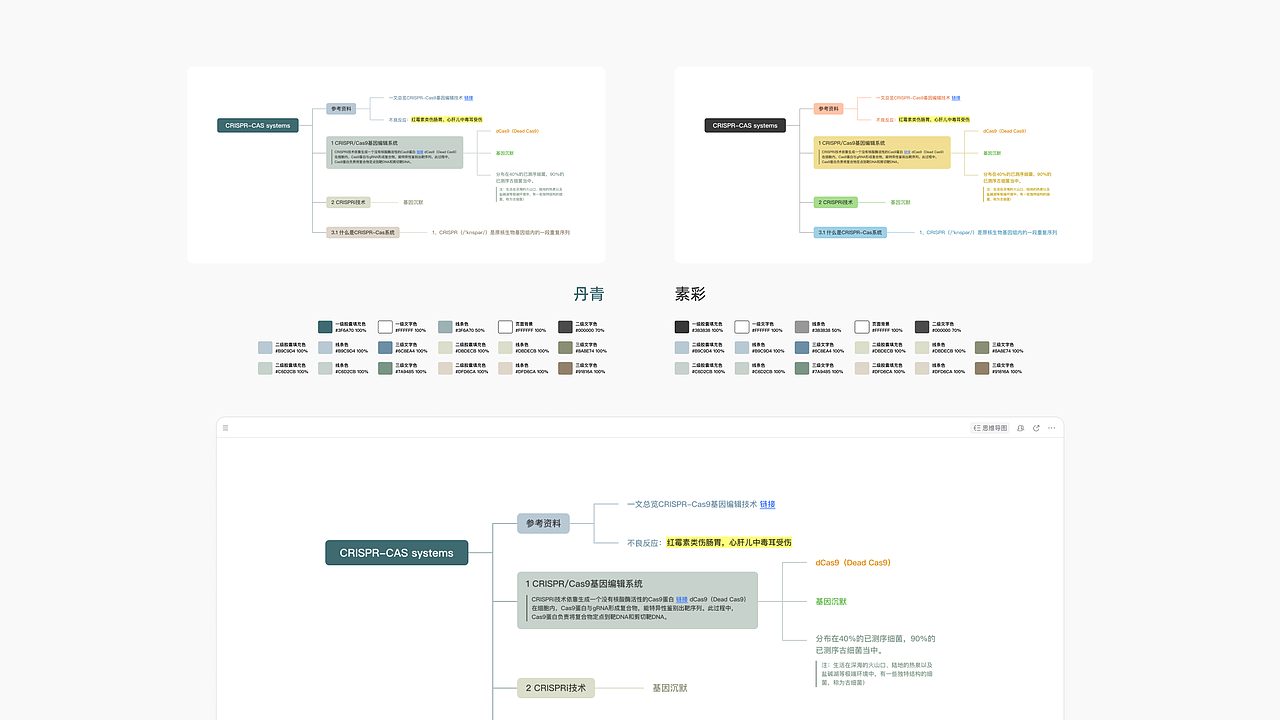Viewport: 1280px width, 720px height.
Task: Select the CRISPR-CAS systems root node in the bottom window
Action: (x=397, y=553)
